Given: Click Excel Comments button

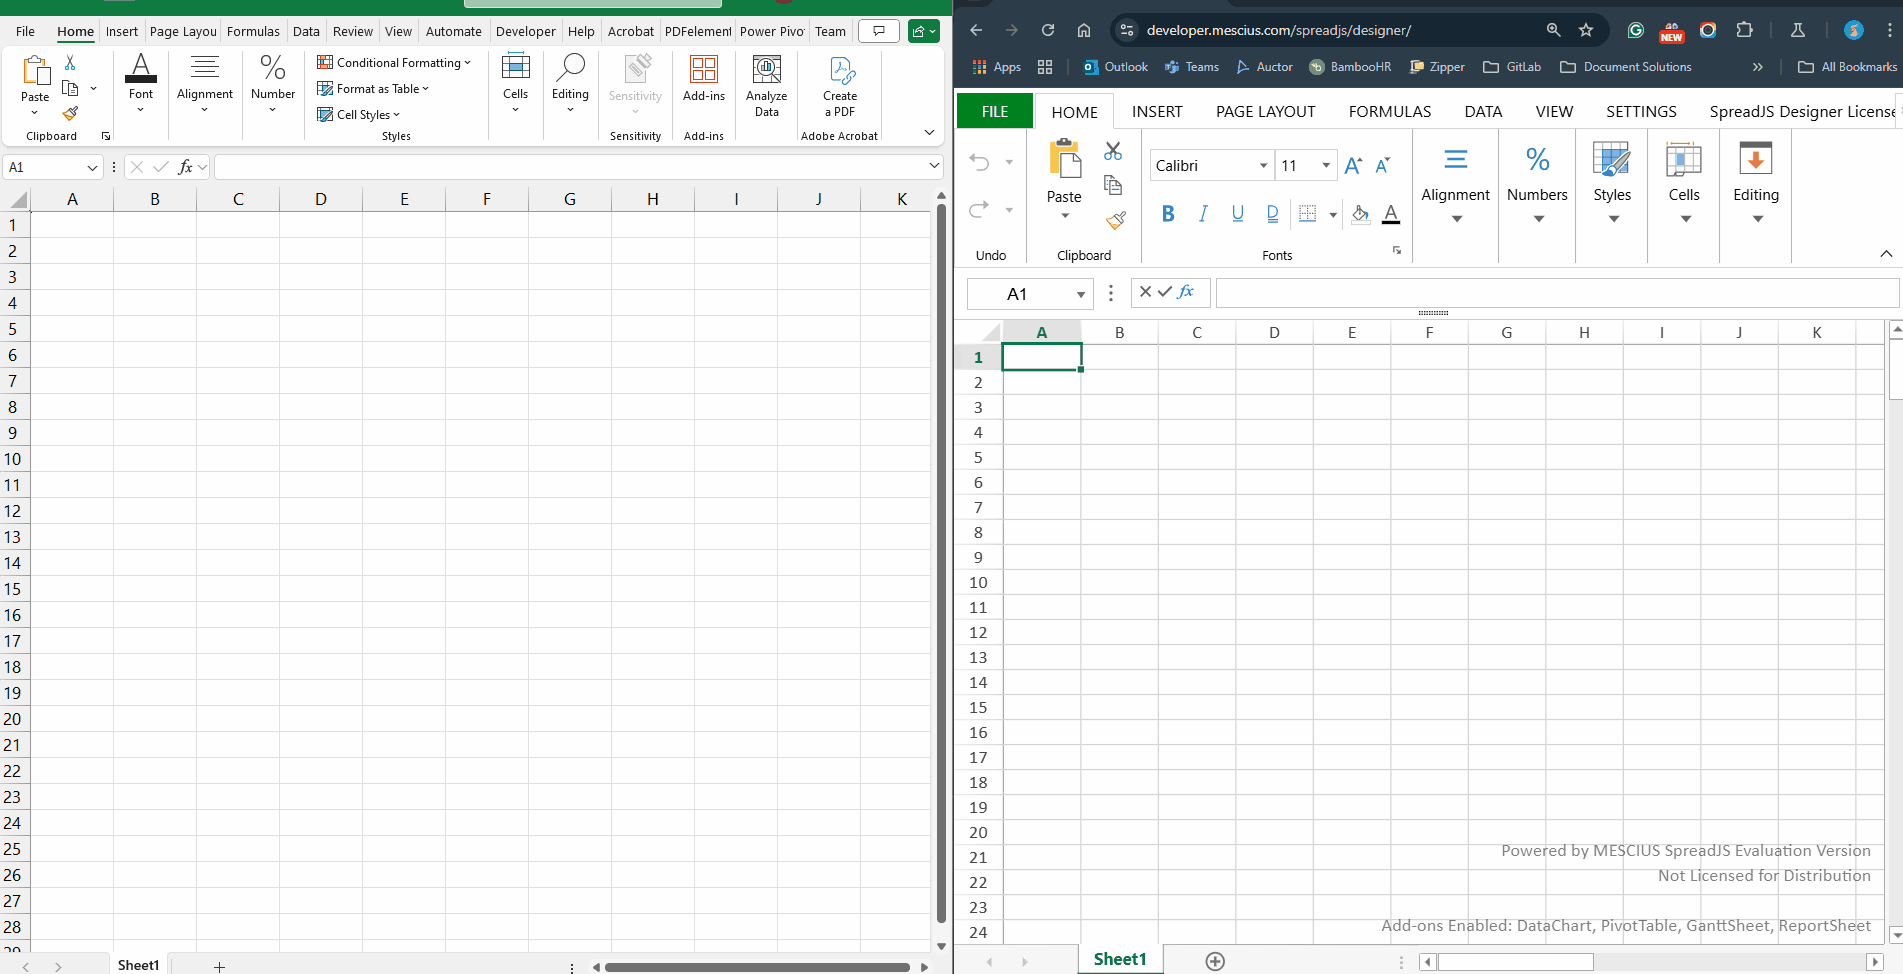Looking at the screenshot, I should coord(878,31).
